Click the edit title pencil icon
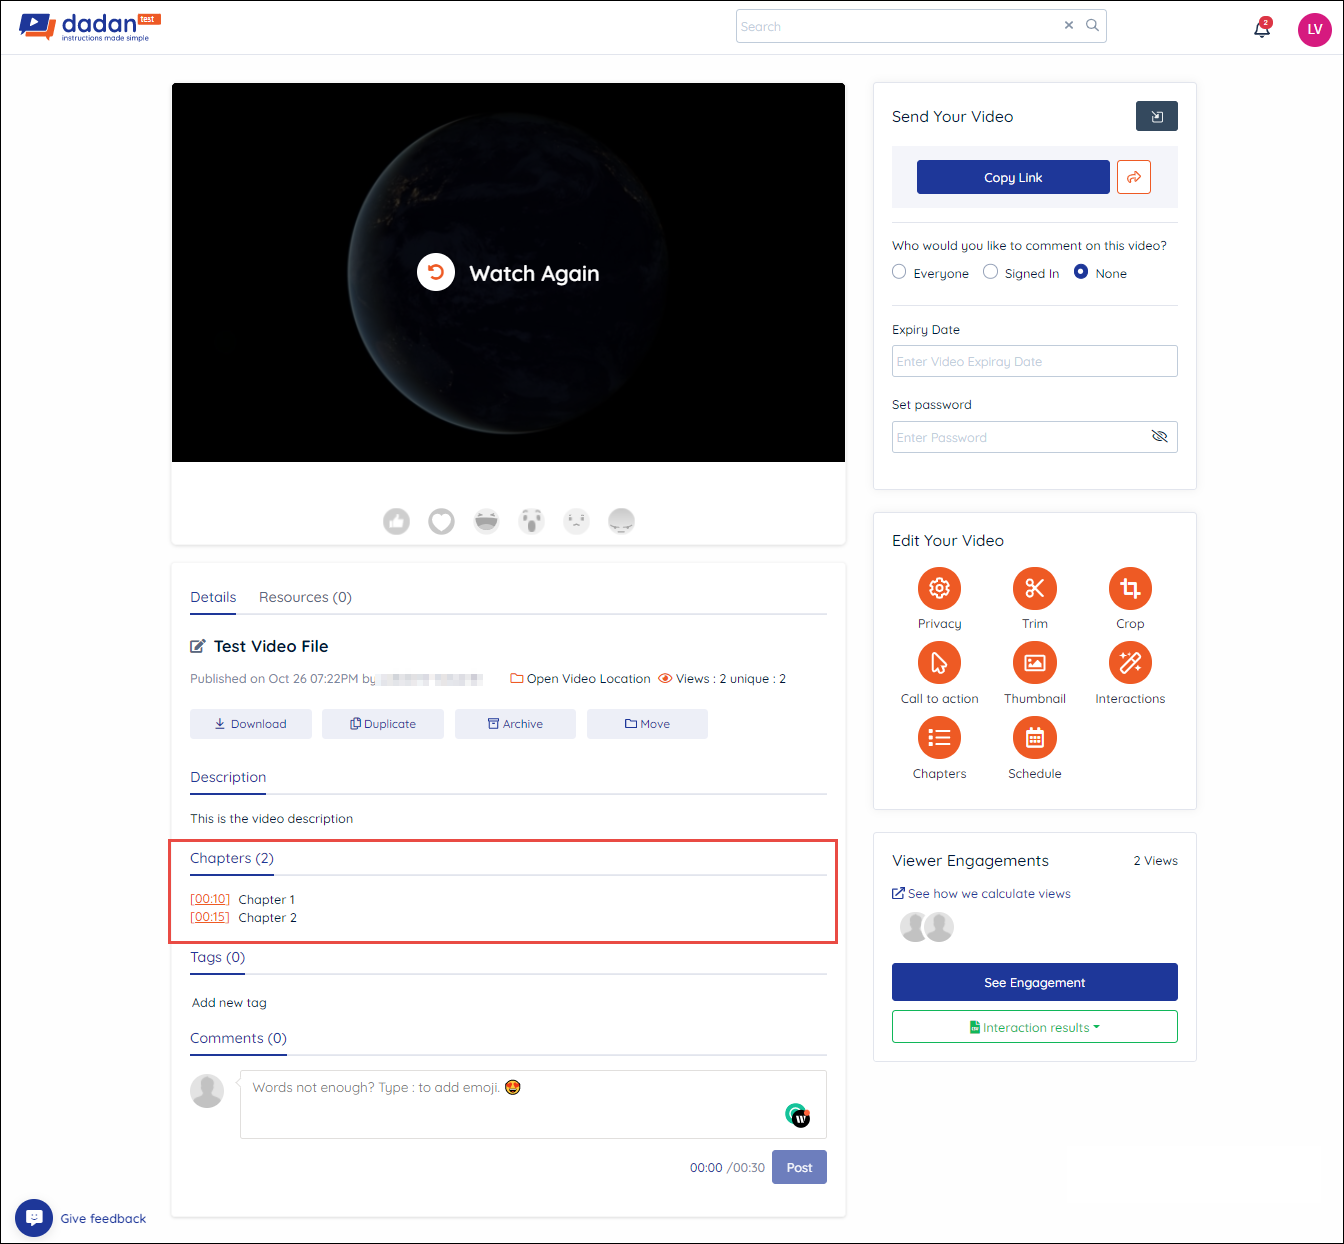 [198, 646]
